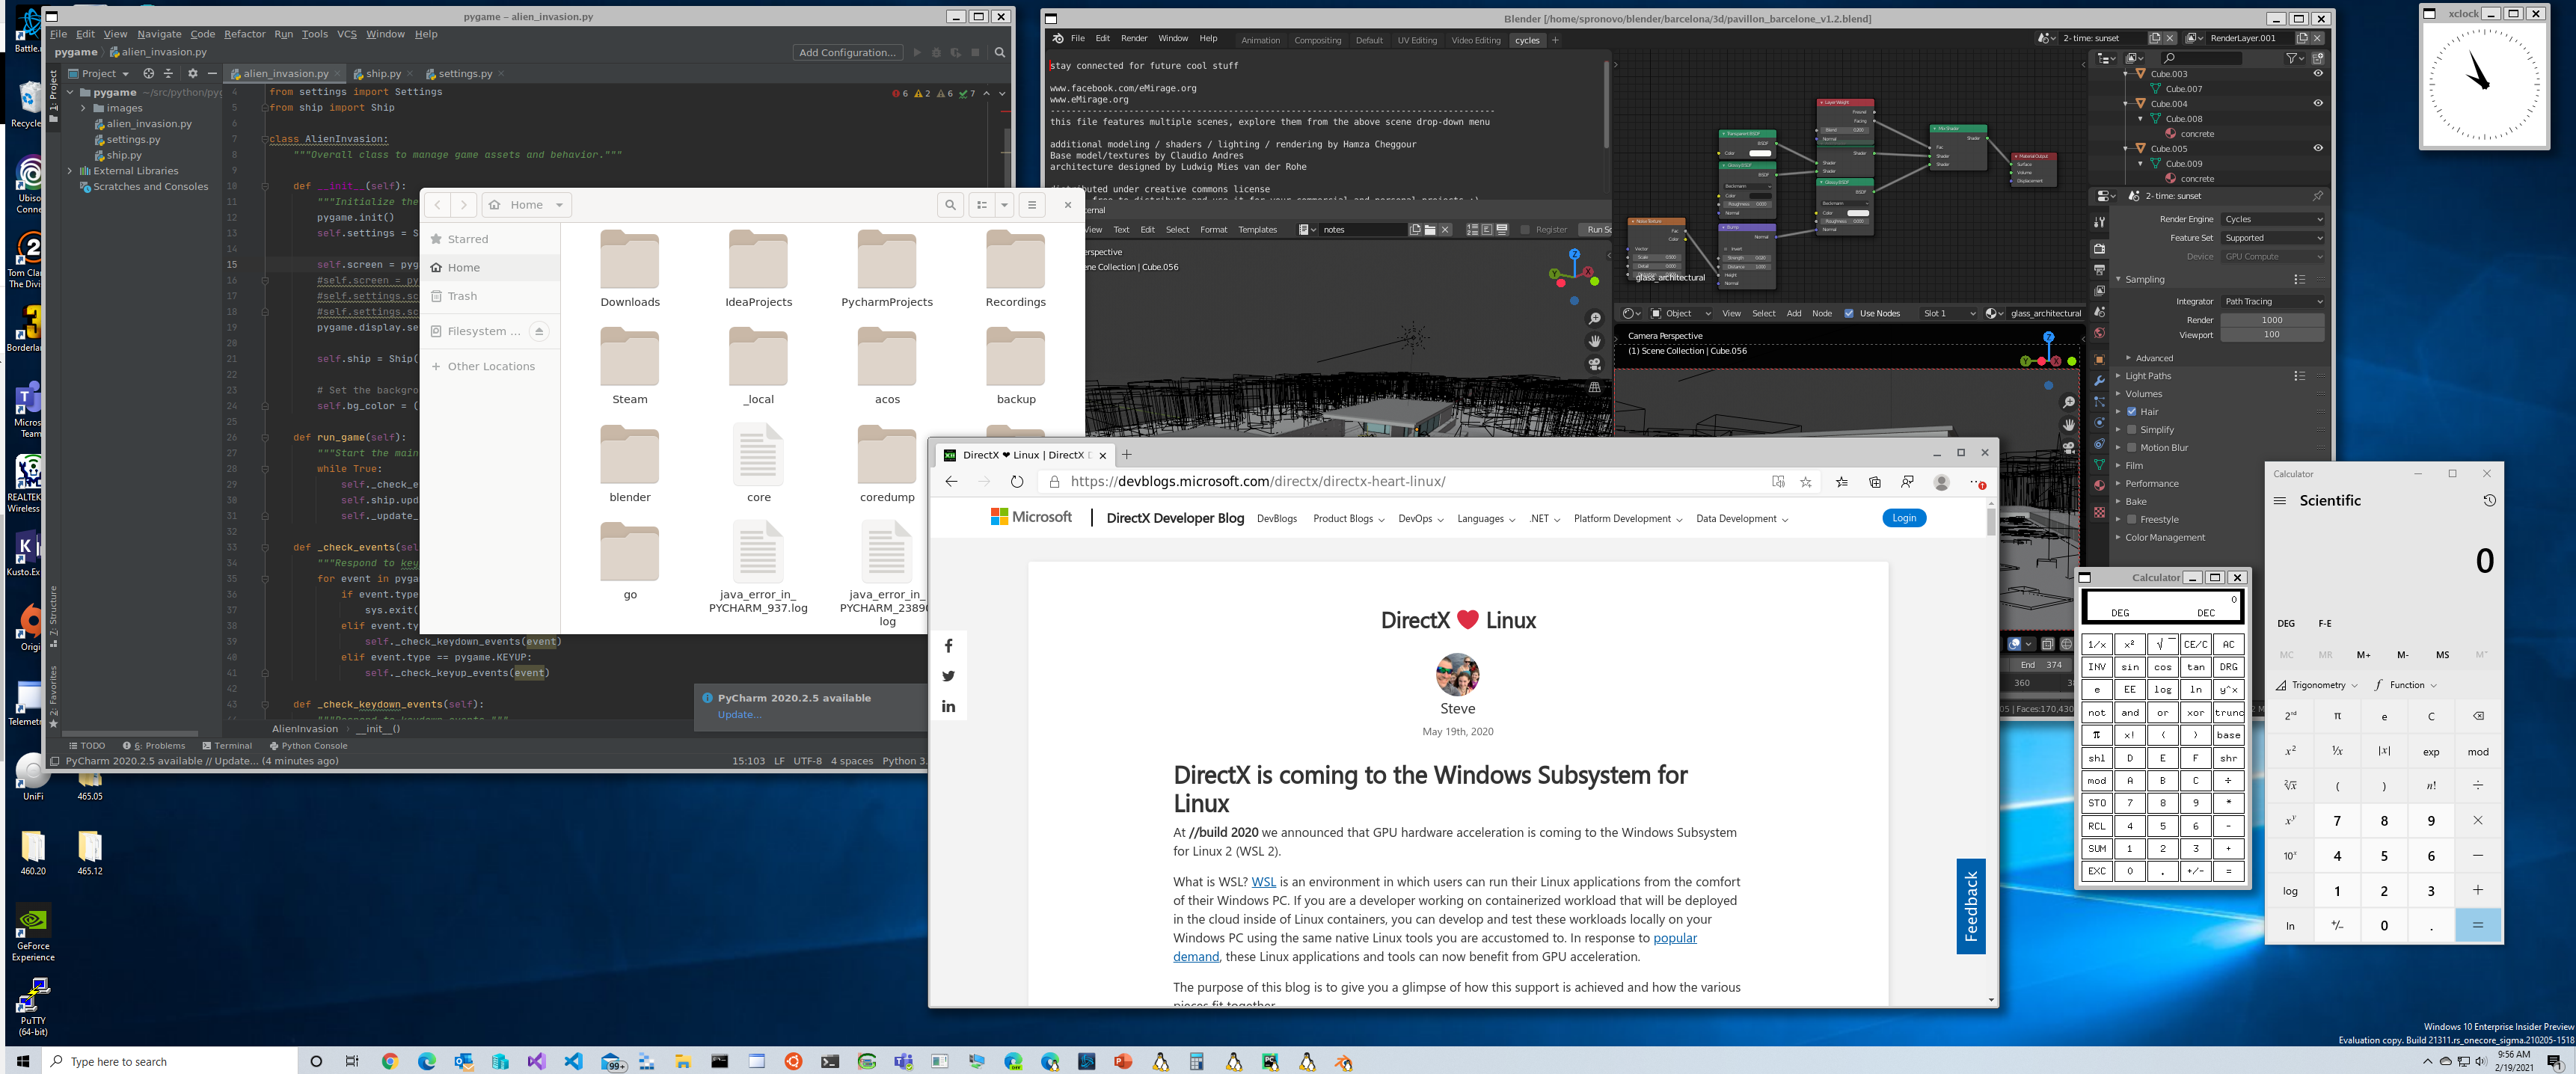2576x1074 pixels.
Task: Click the WSL hyperlink in the article
Action: pos(1263,882)
